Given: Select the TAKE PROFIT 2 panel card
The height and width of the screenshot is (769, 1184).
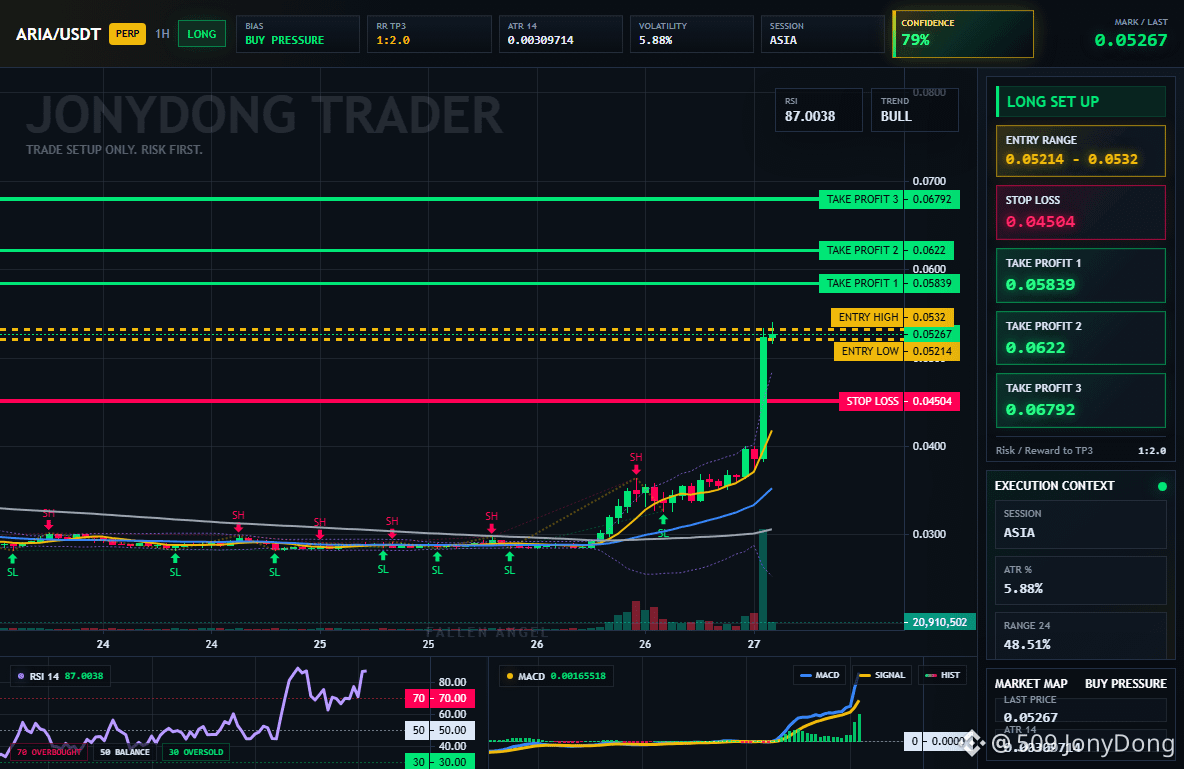Looking at the screenshot, I should [x=1081, y=338].
